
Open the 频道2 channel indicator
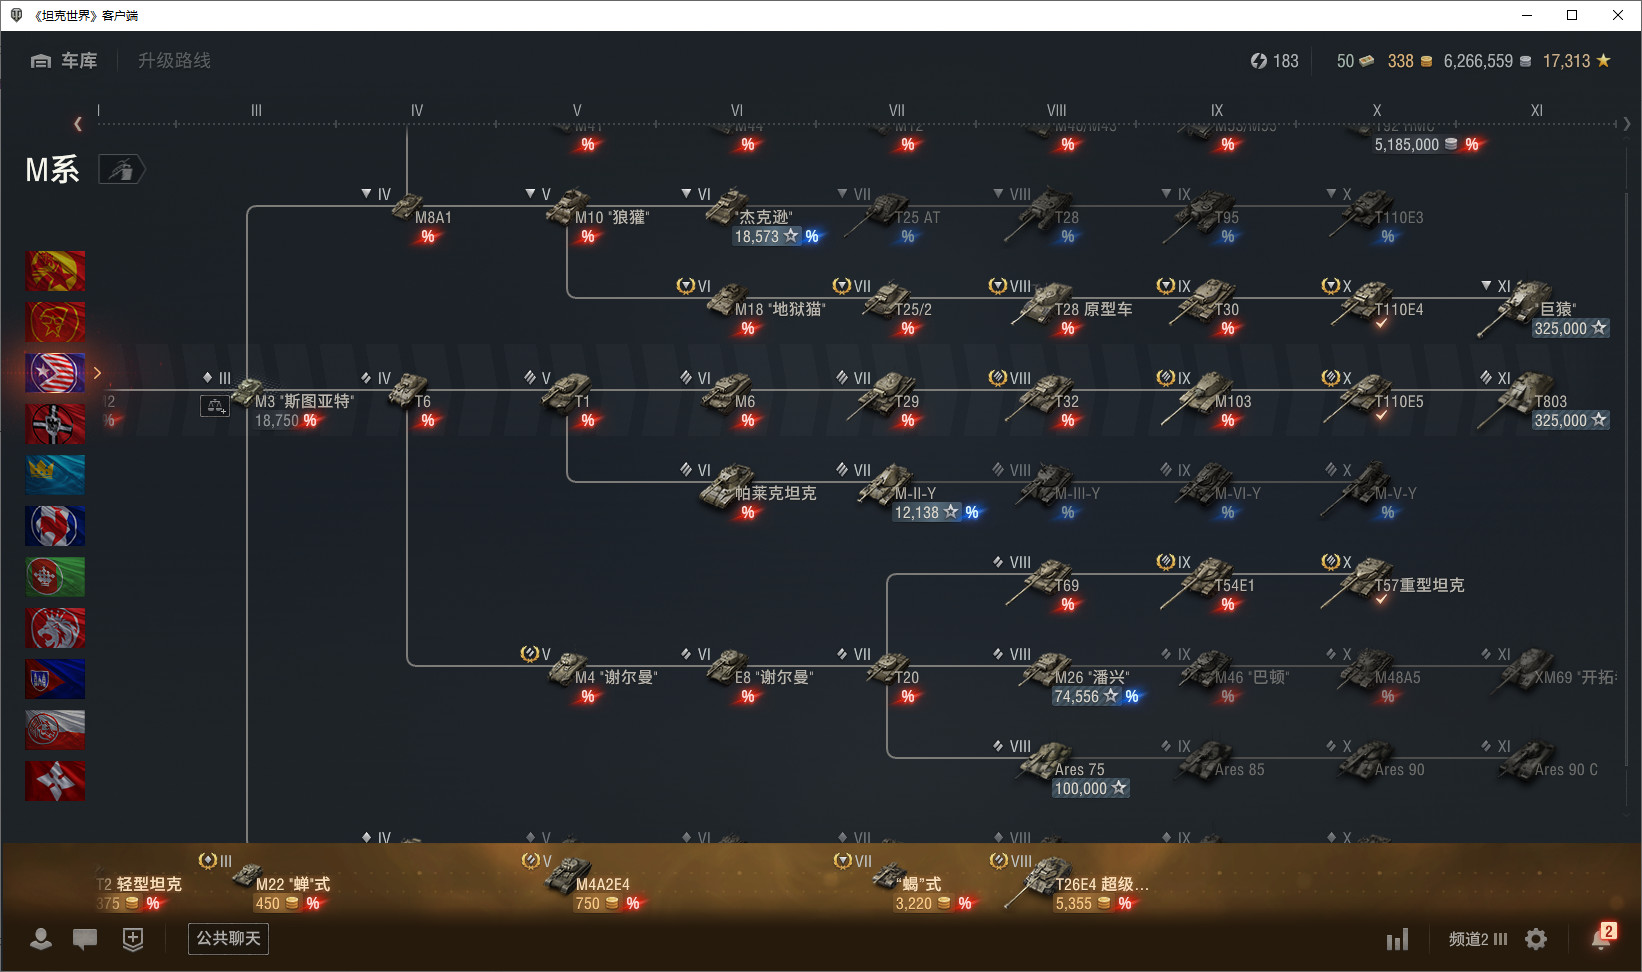point(1478,939)
